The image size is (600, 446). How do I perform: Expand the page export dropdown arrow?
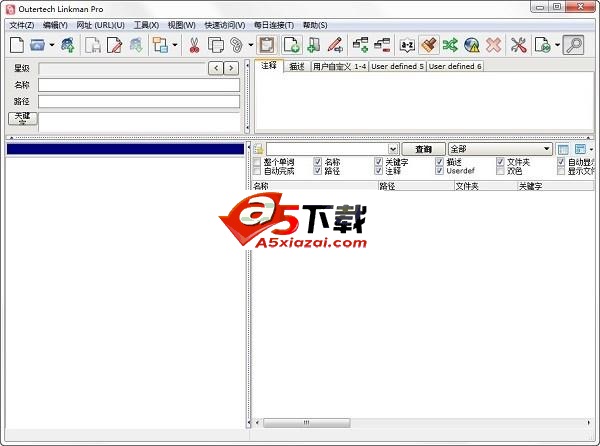[557, 45]
